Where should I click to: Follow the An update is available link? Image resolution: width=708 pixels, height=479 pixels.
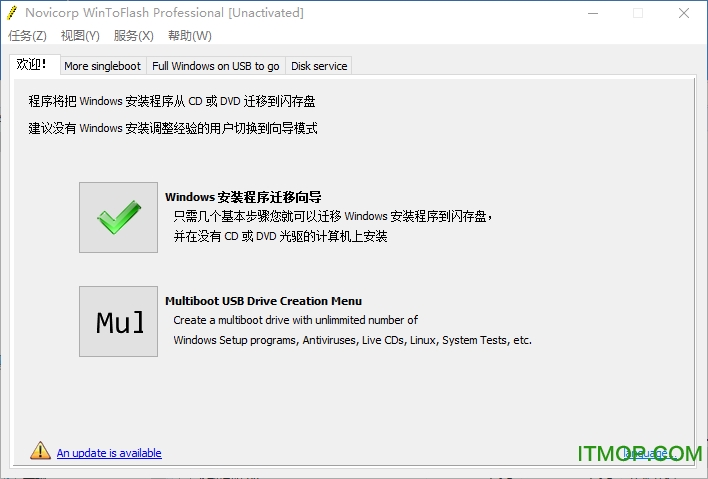109,453
